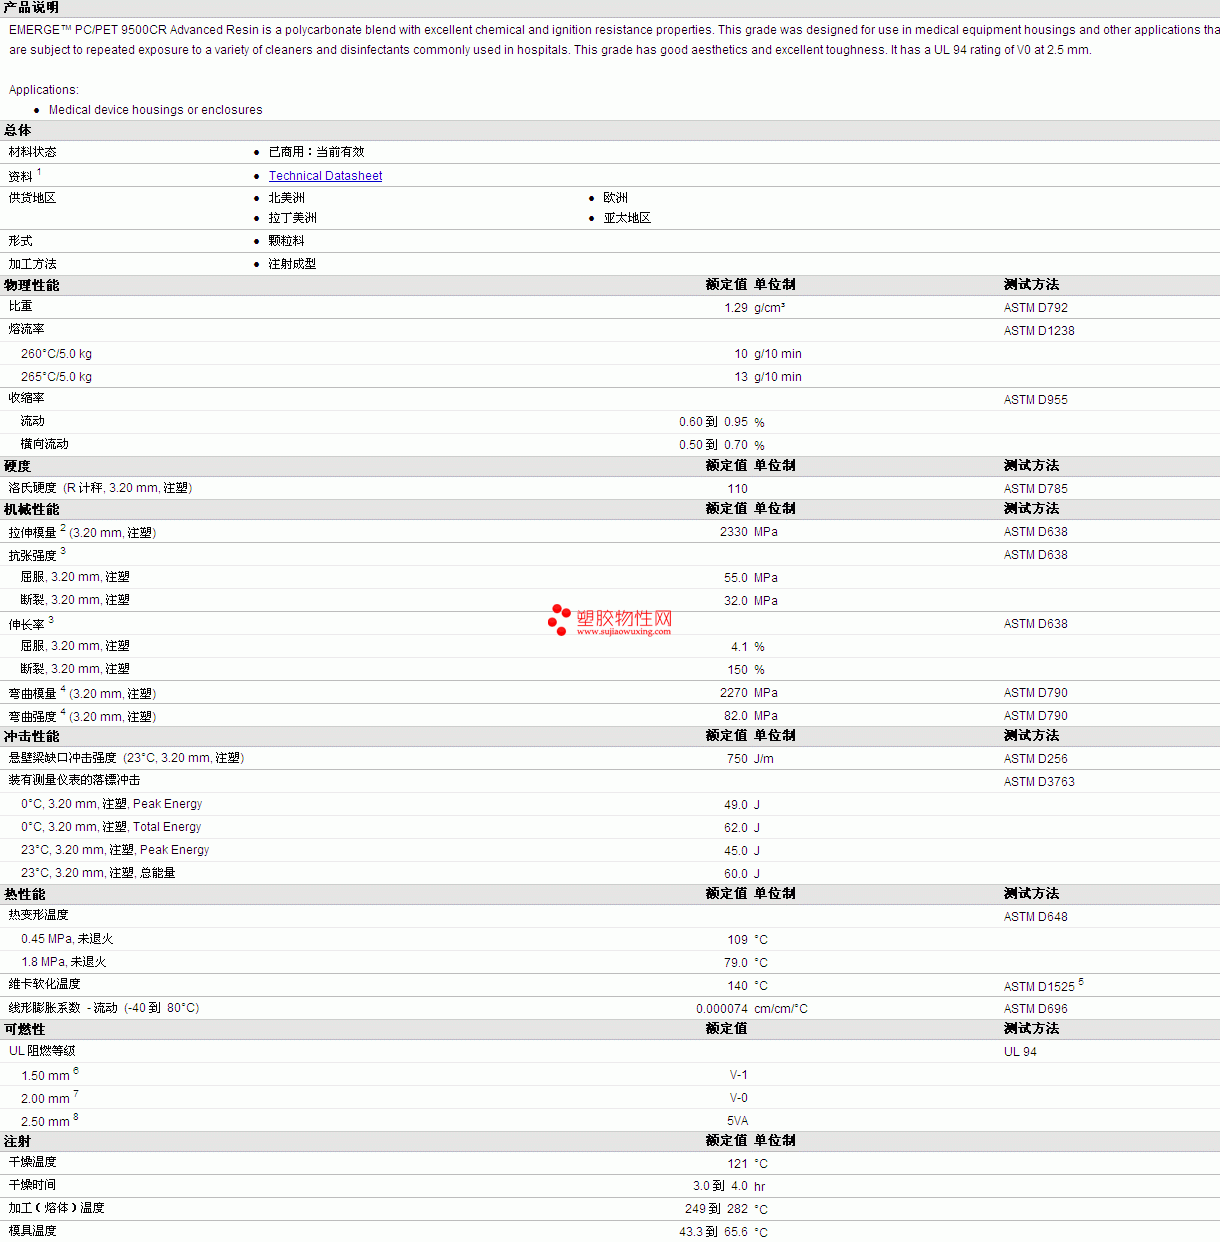The width and height of the screenshot is (1220, 1242).
Task: Click the 欧洲 availability region
Action: pyautogui.click(x=615, y=198)
